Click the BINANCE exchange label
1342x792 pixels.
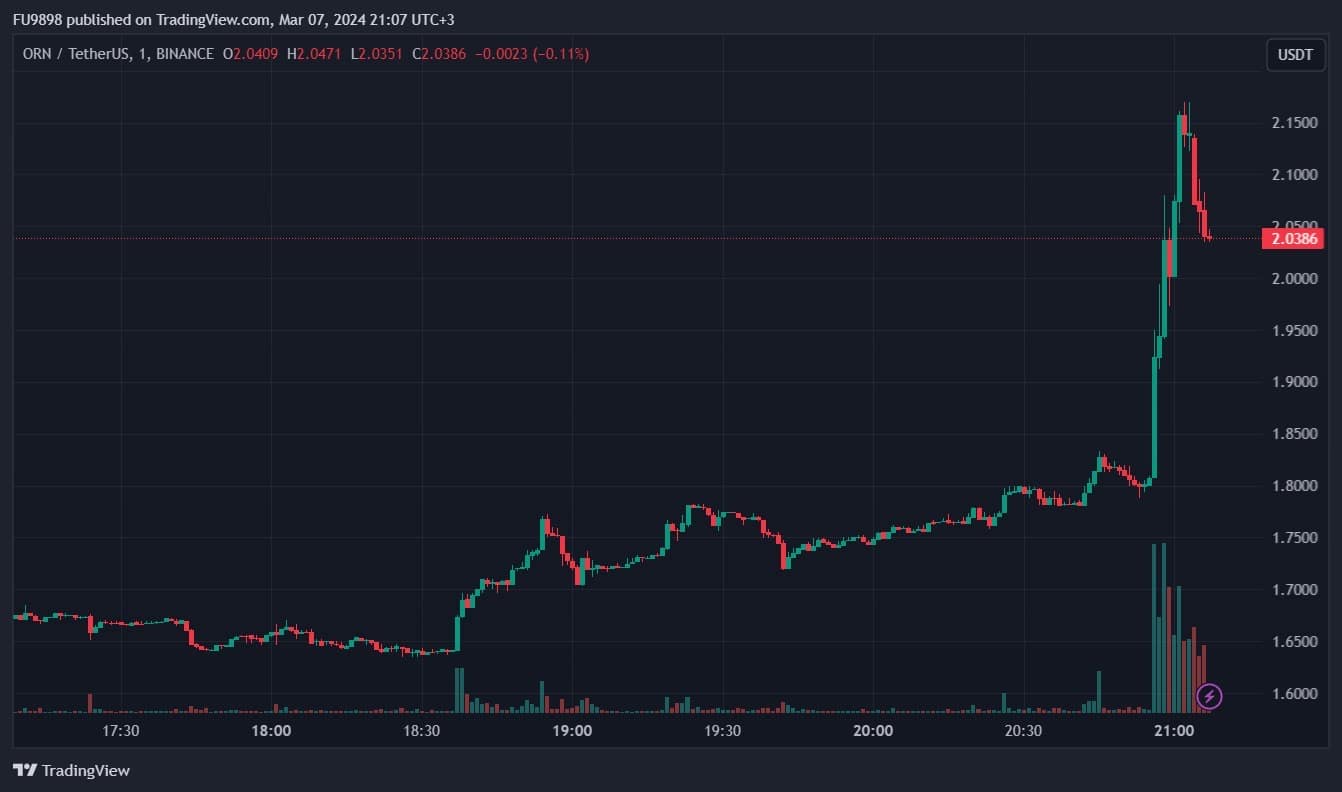[185, 54]
